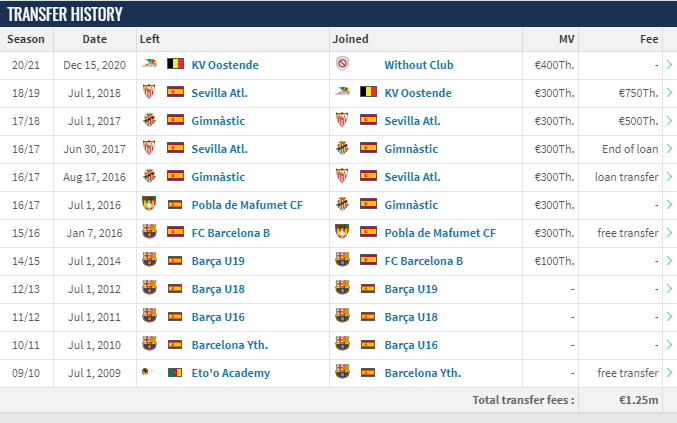Click the Eto'o Academy logo icon
Viewport: 677px width, 423px height.
[x=149, y=371]
